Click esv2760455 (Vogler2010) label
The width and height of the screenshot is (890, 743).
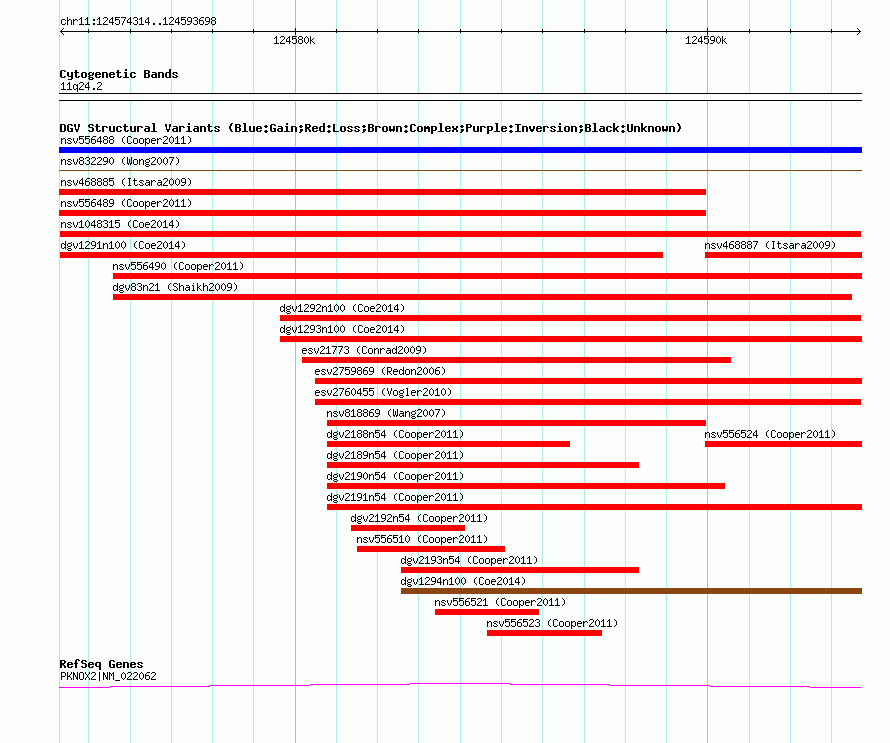pos(383,392)
